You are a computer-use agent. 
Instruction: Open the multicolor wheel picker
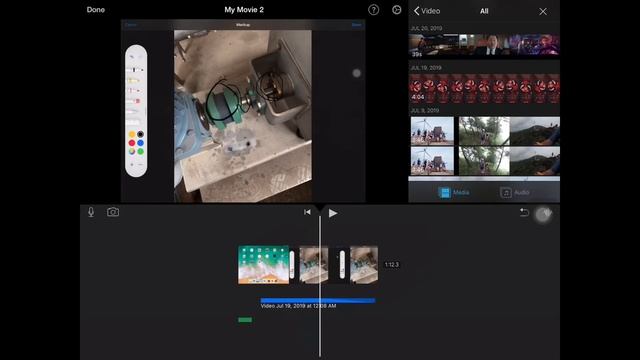click(132, 151)
